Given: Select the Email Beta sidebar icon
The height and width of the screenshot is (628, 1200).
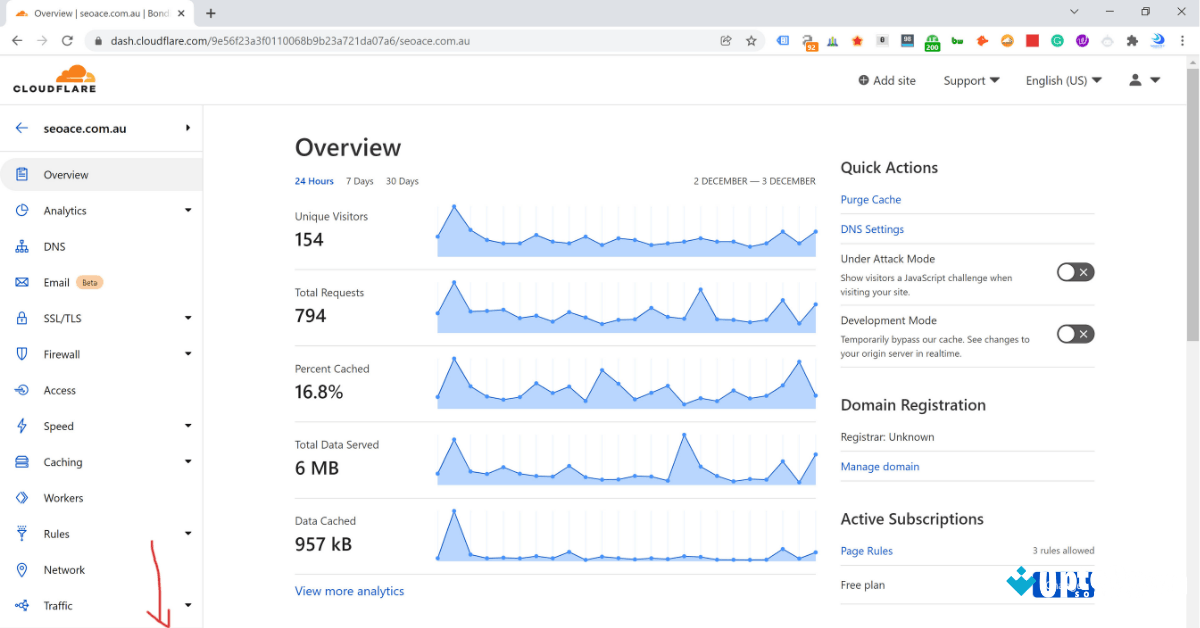Looking at the screenshot, I should [x=22, y=282].
